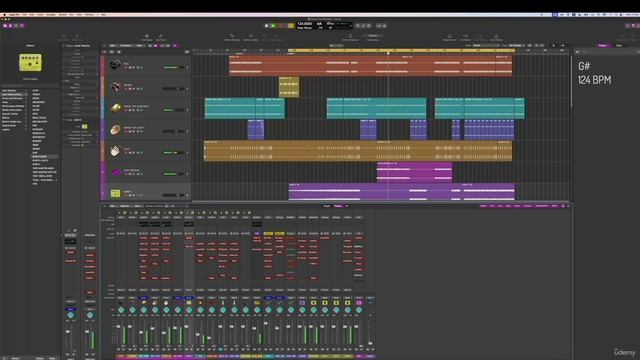
Task: Click the Add Track plus button
Action: tap(104, 52)
